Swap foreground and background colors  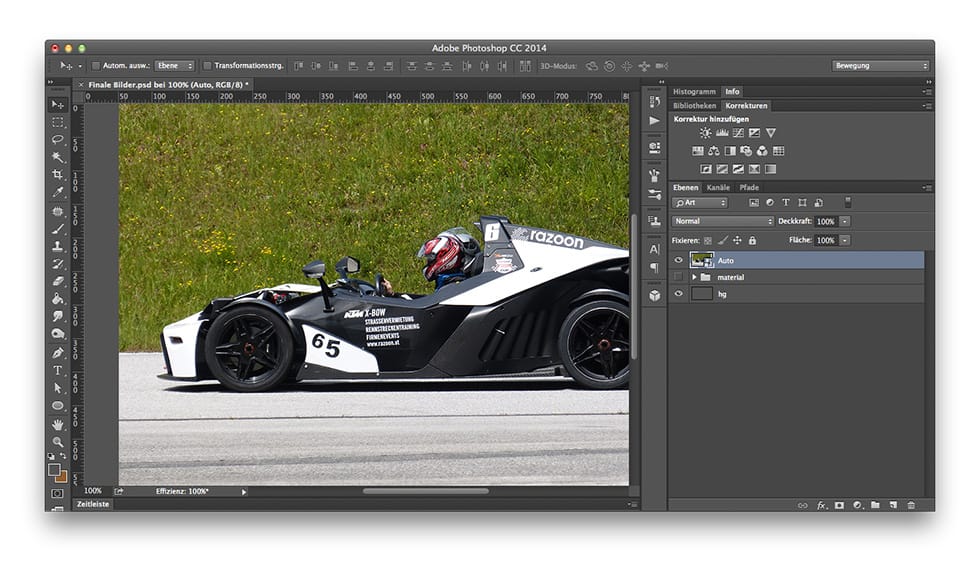coord(63,456)
